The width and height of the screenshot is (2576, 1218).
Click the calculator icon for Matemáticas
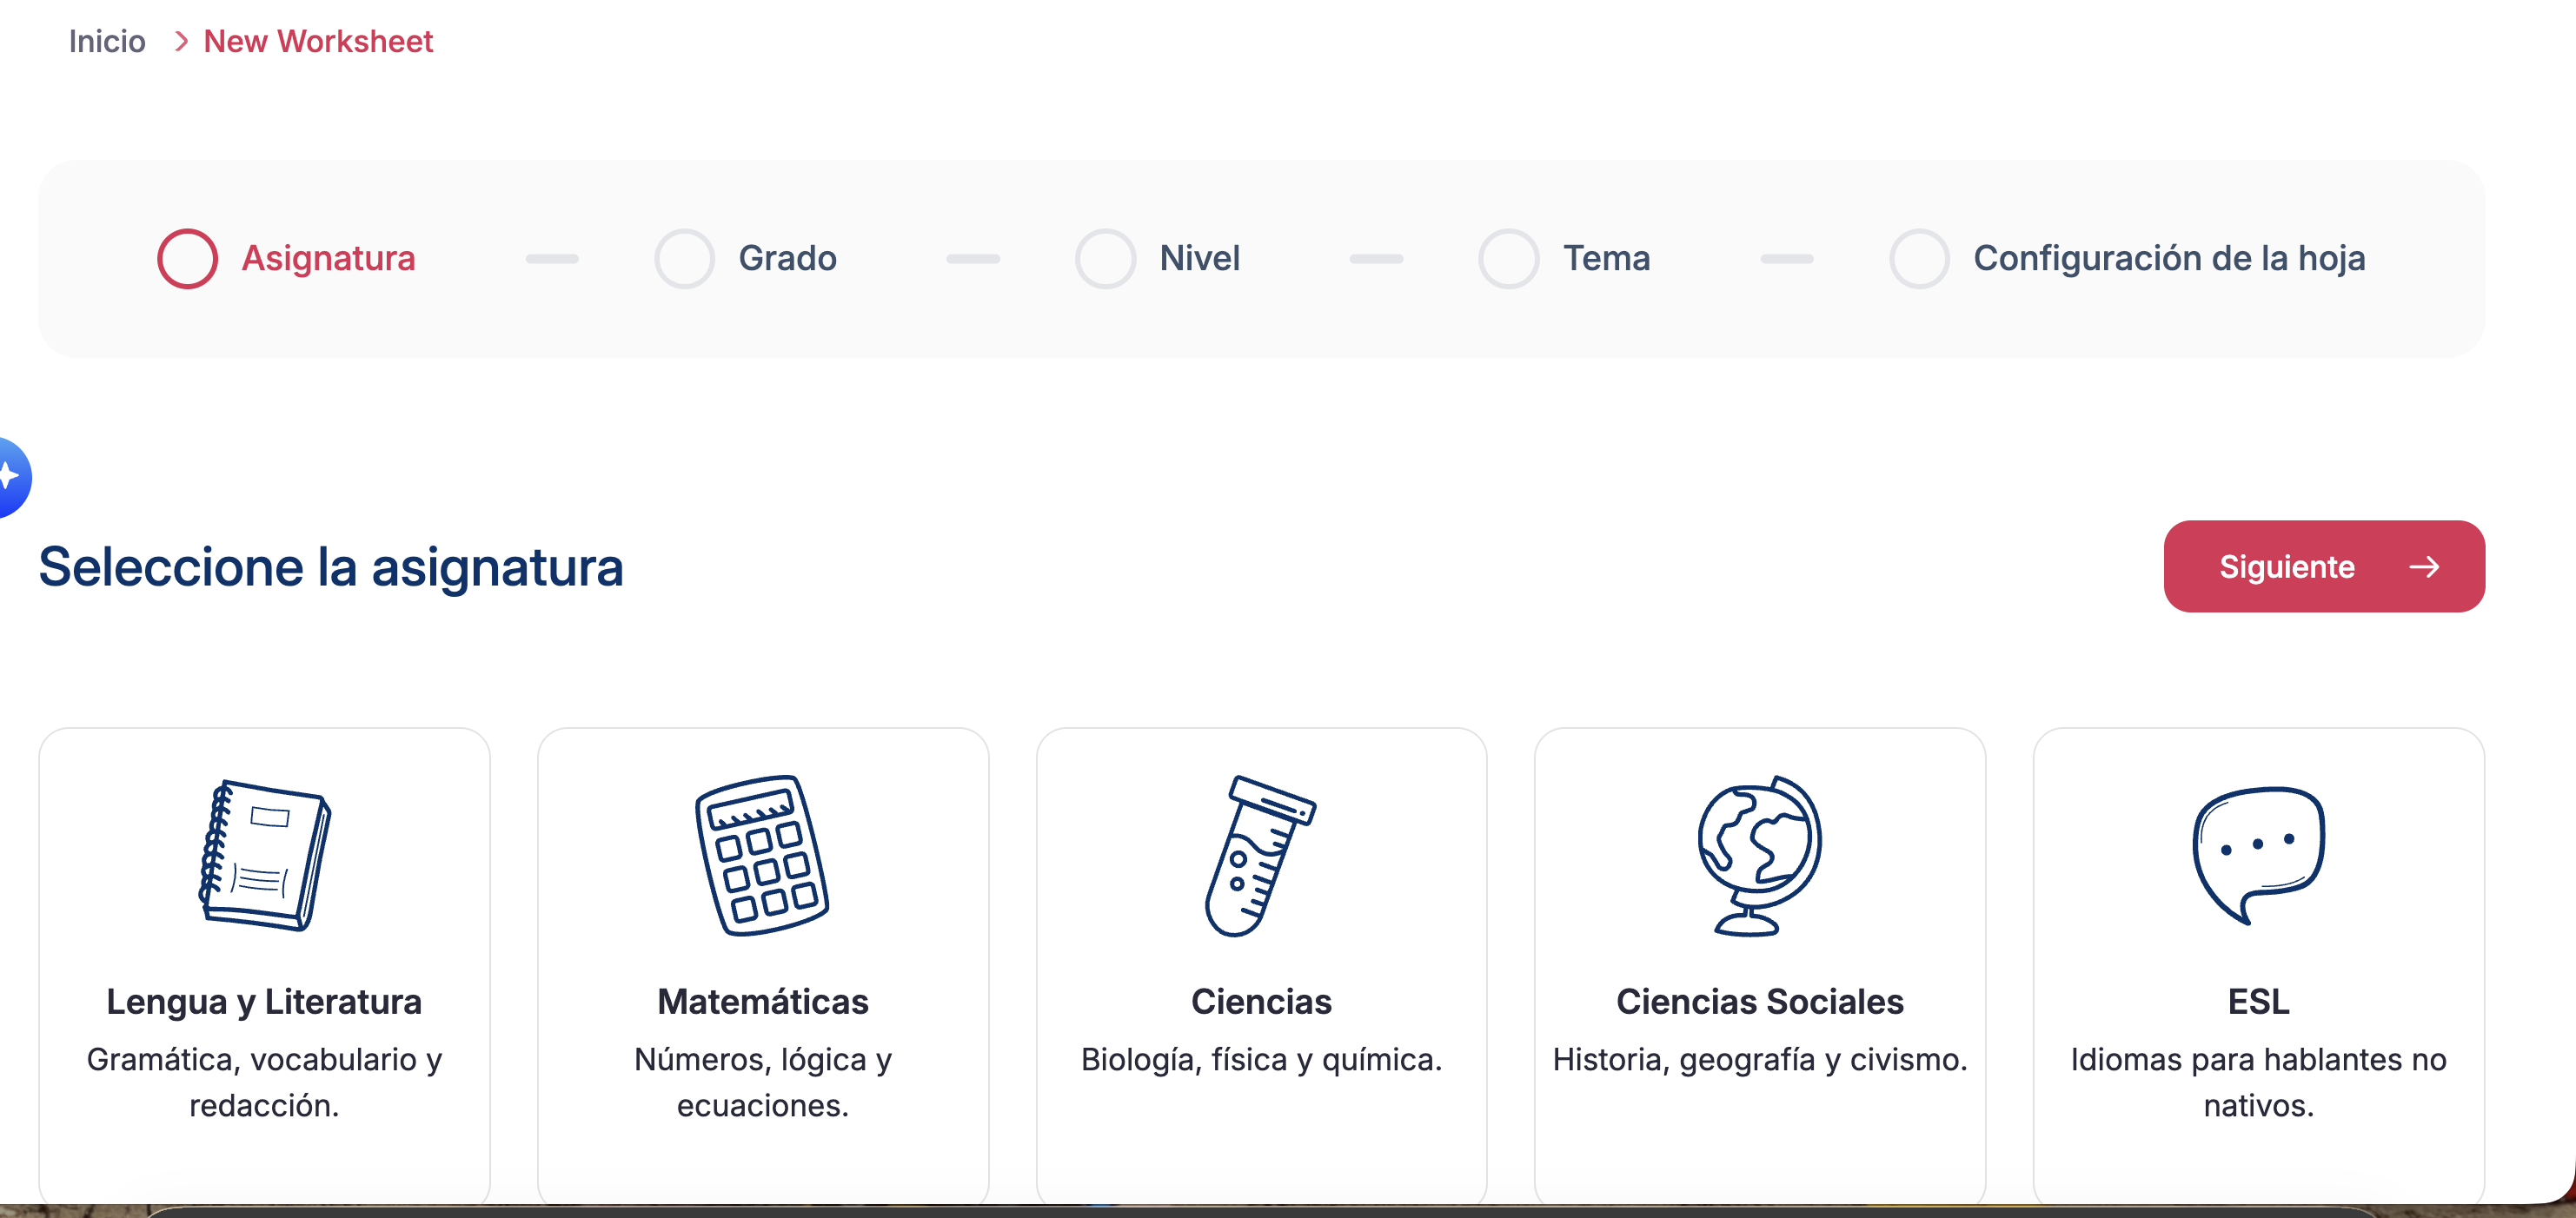[x=762, y=855]
